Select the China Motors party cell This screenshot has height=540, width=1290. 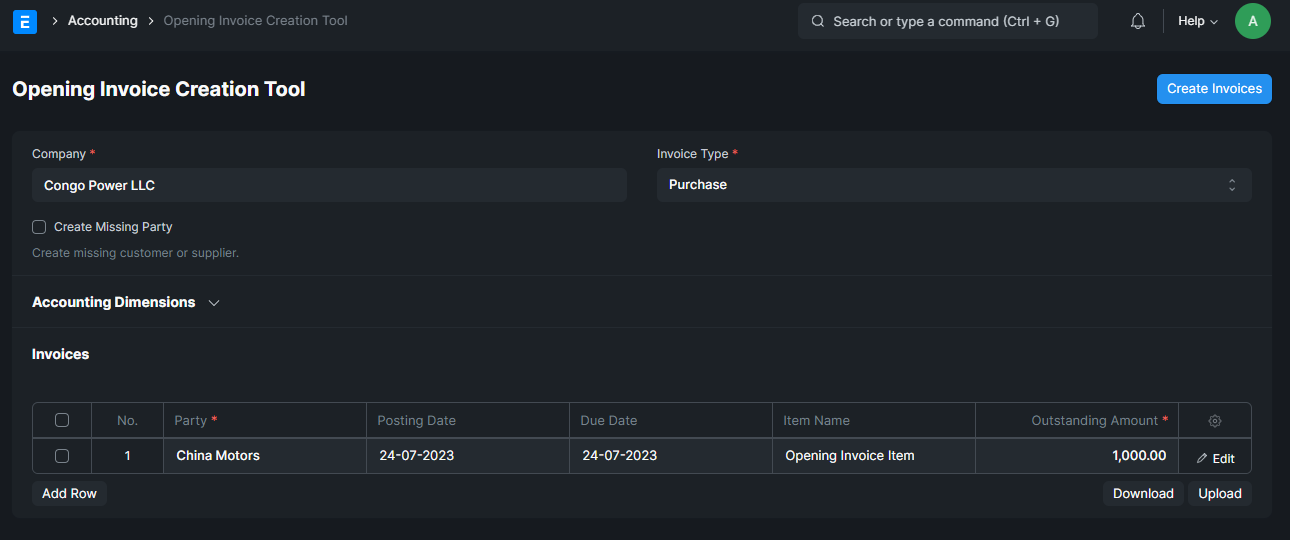click(x=265, y=456)
